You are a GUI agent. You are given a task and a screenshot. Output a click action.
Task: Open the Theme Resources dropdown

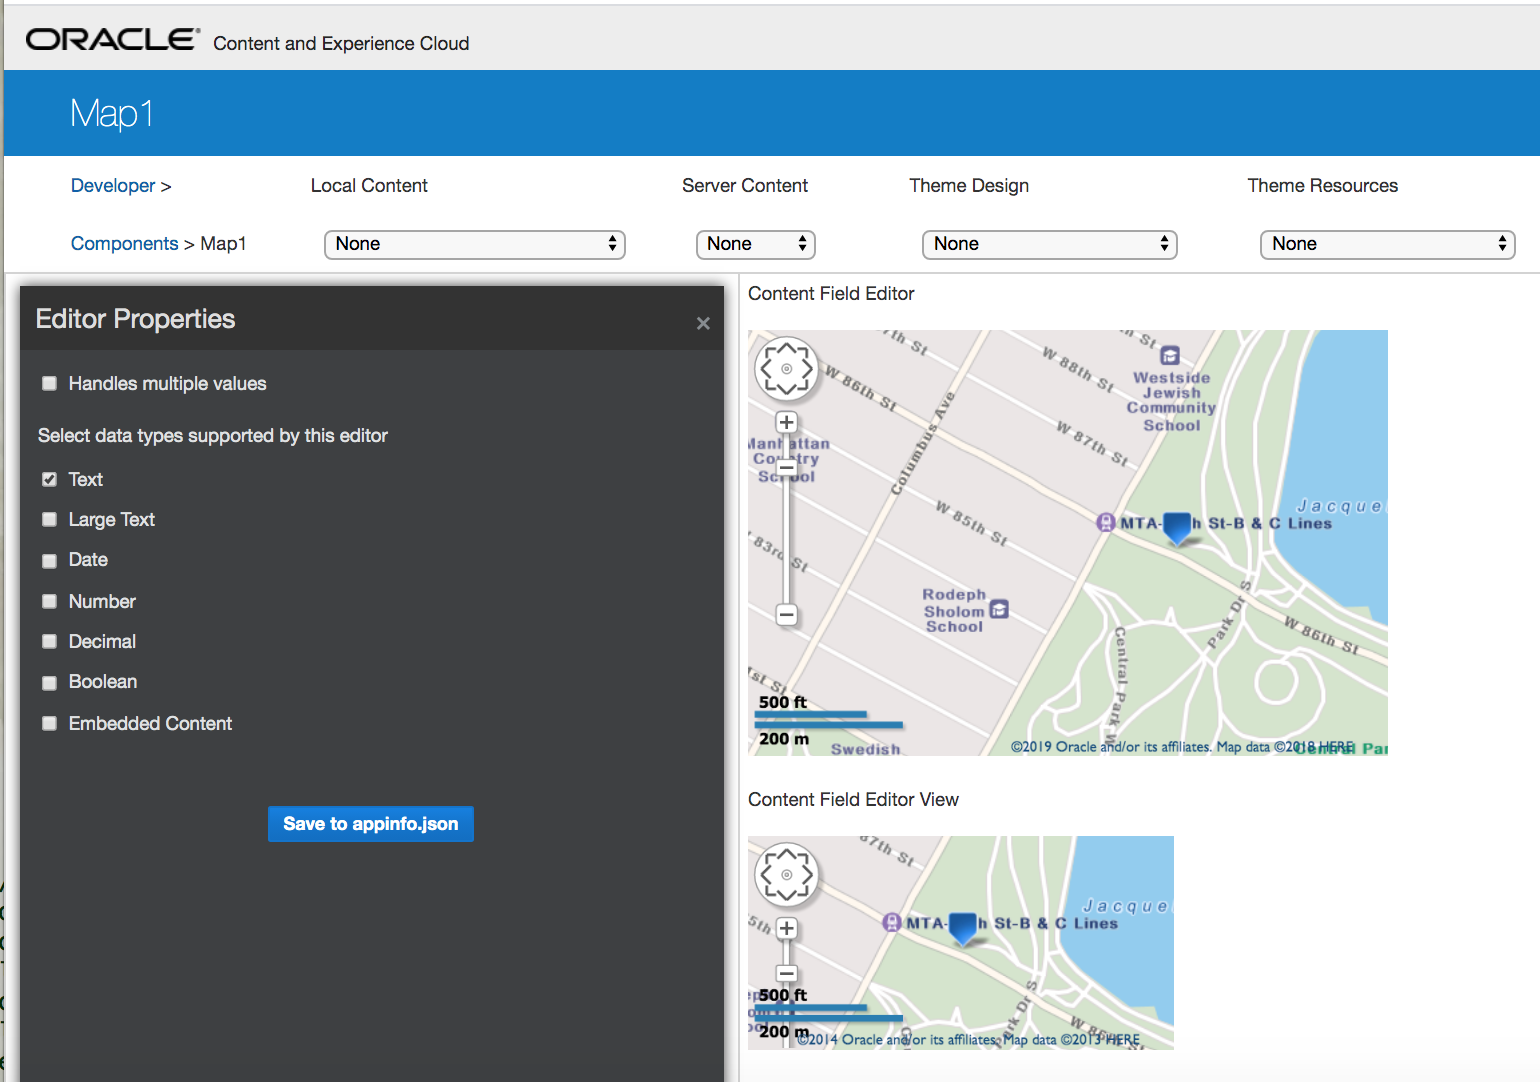pyautogui.click(x=1387, y=244)
